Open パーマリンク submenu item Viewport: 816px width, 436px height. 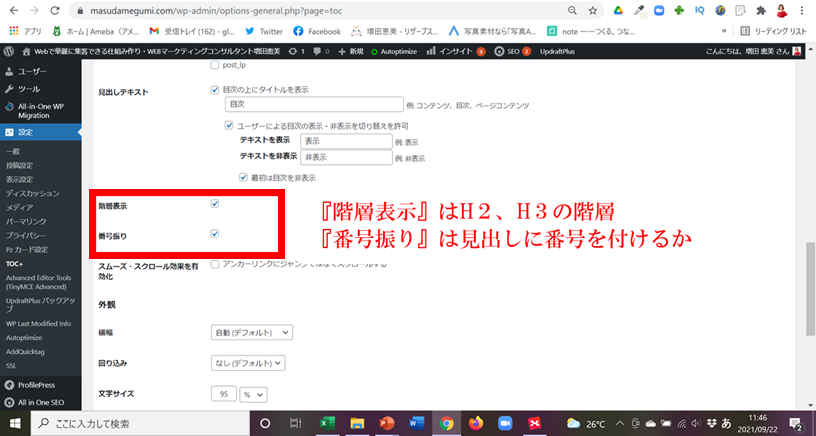pos(26,222)
